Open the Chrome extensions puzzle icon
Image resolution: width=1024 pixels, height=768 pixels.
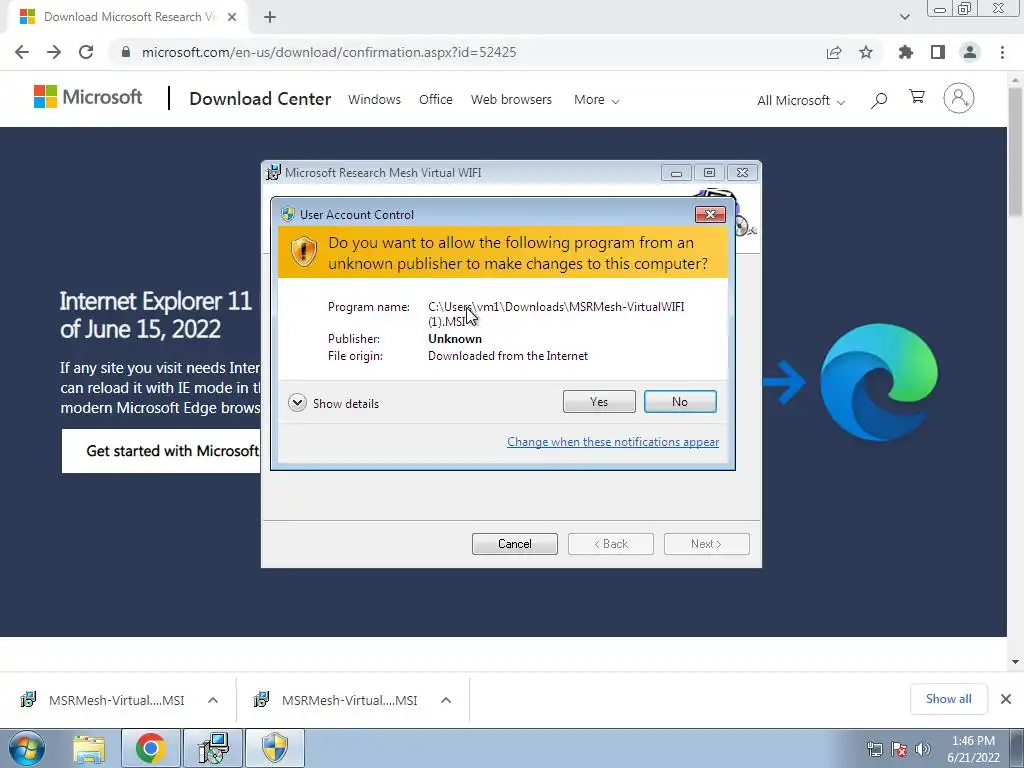click(906, 52)
